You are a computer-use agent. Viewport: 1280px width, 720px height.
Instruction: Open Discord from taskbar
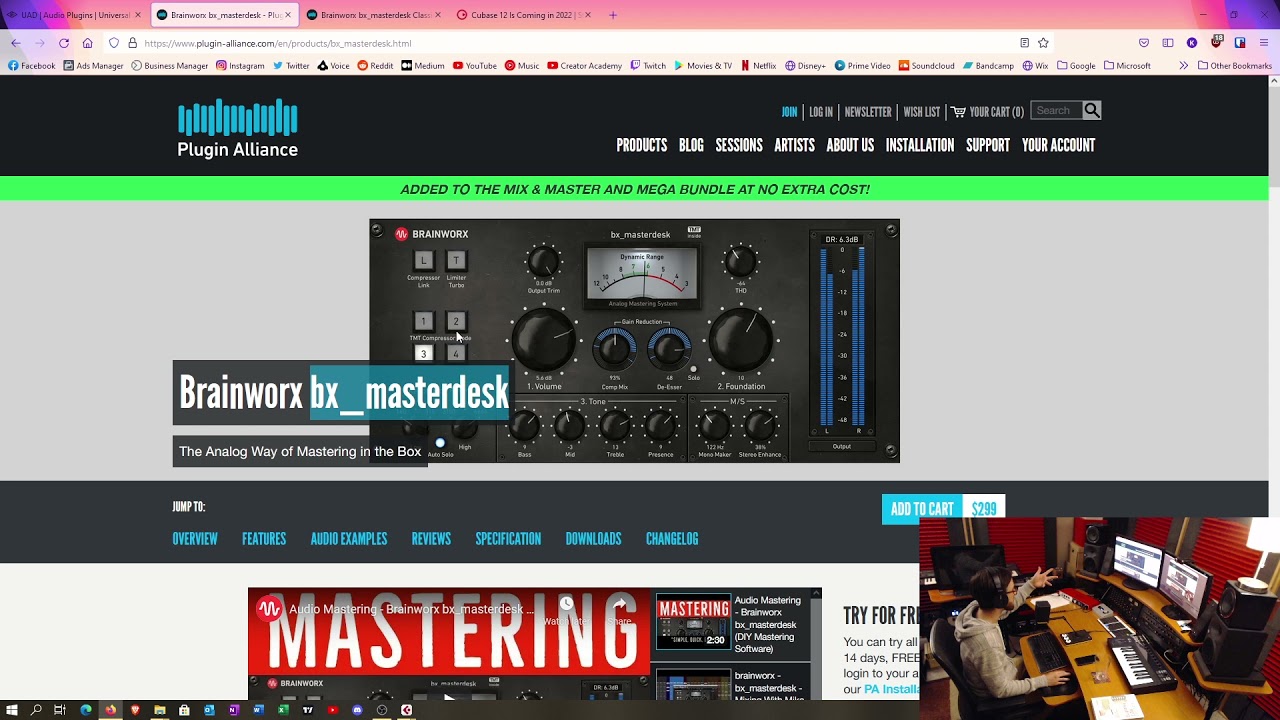coord(357,710)
